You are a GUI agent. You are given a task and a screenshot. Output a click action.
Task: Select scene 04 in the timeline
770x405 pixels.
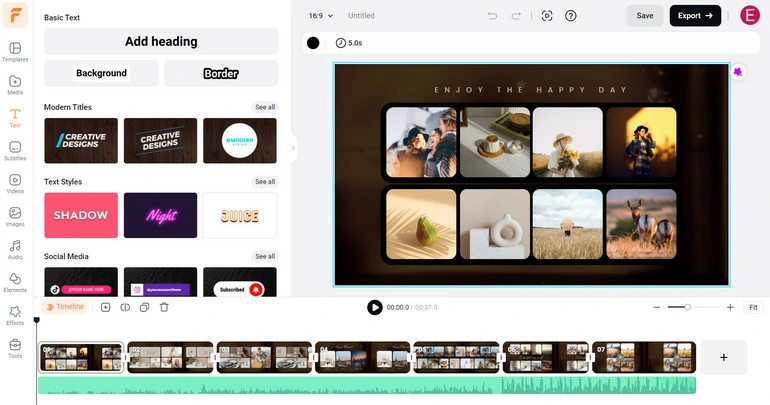[x=362, y=357]
